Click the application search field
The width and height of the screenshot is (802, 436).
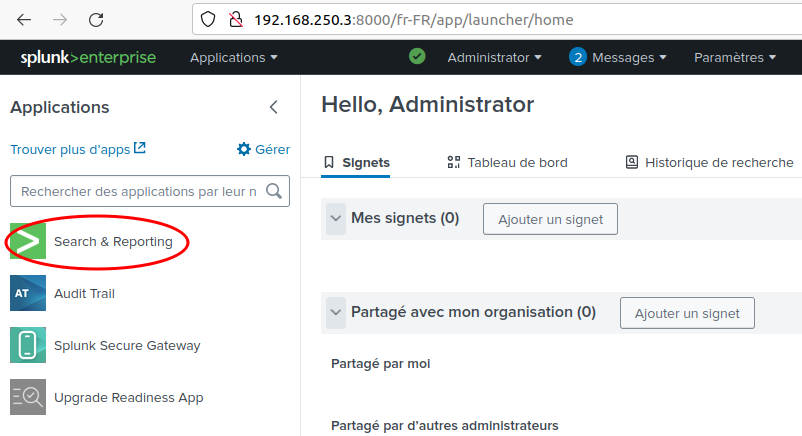coord(150,191)
